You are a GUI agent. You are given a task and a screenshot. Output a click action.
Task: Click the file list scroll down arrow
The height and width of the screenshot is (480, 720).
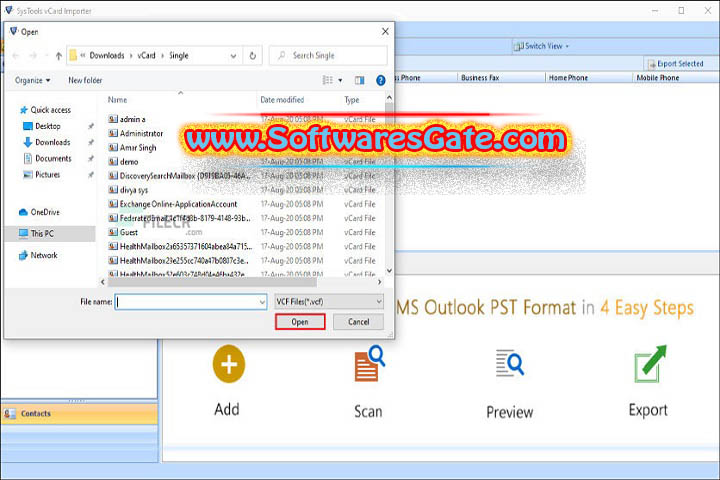[x=389, y=271]
